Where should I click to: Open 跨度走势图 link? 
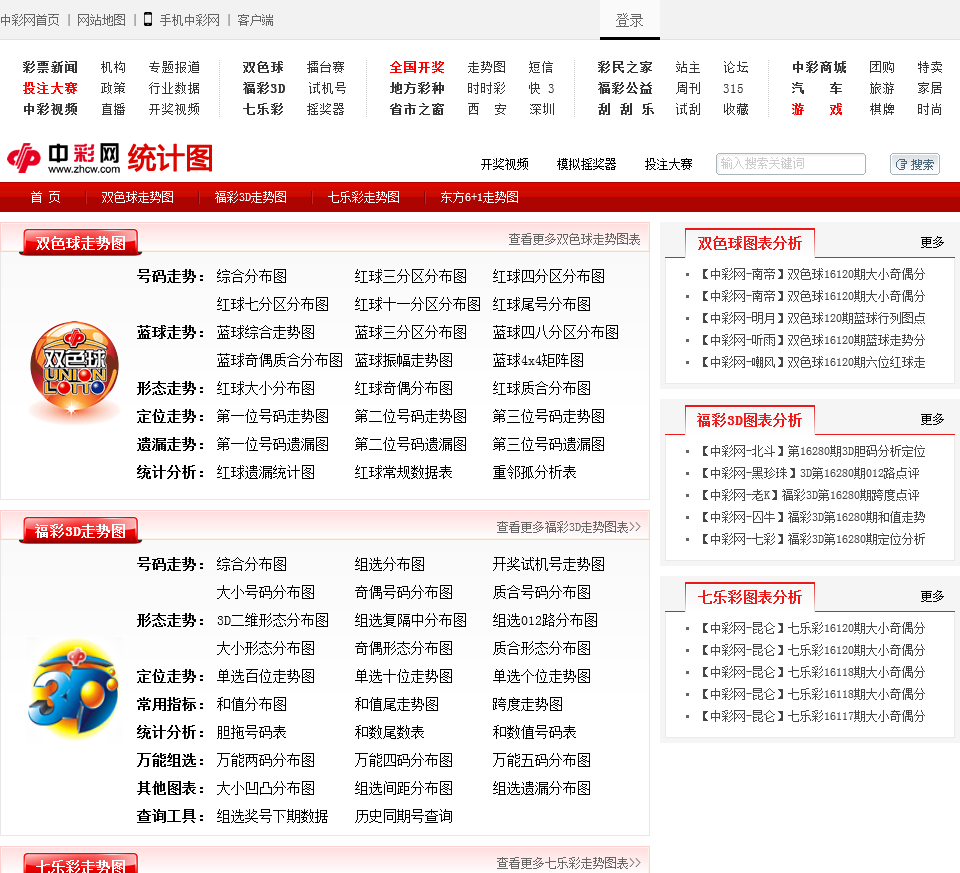point(527,705)
